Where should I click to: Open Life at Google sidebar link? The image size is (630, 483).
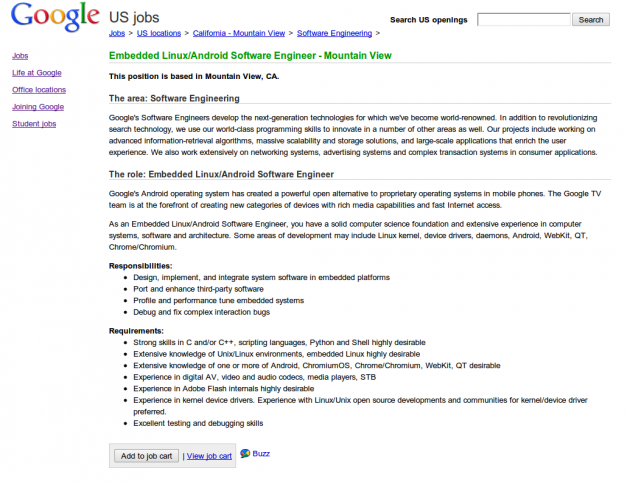(37, 73)
